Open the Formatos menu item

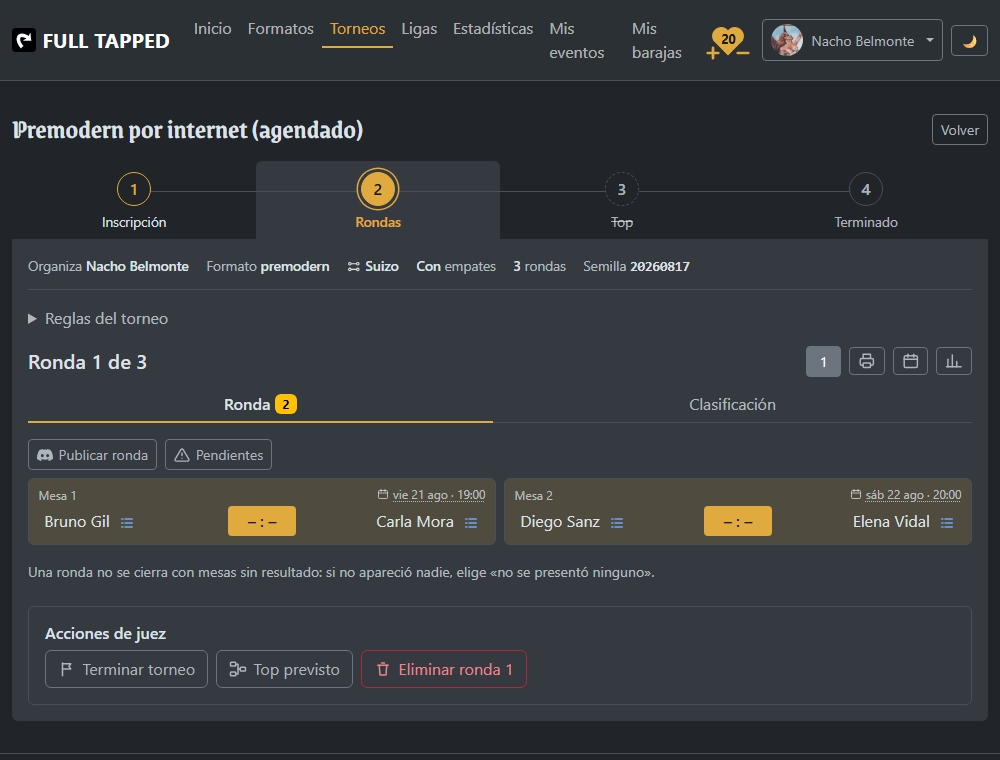point(281,29)
